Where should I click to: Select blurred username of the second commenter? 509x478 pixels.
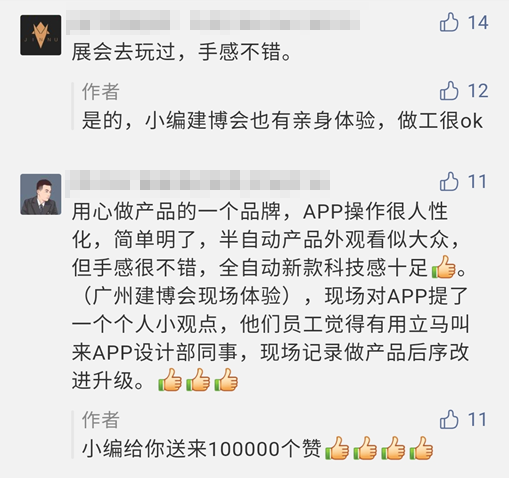(x=198, y=183)
